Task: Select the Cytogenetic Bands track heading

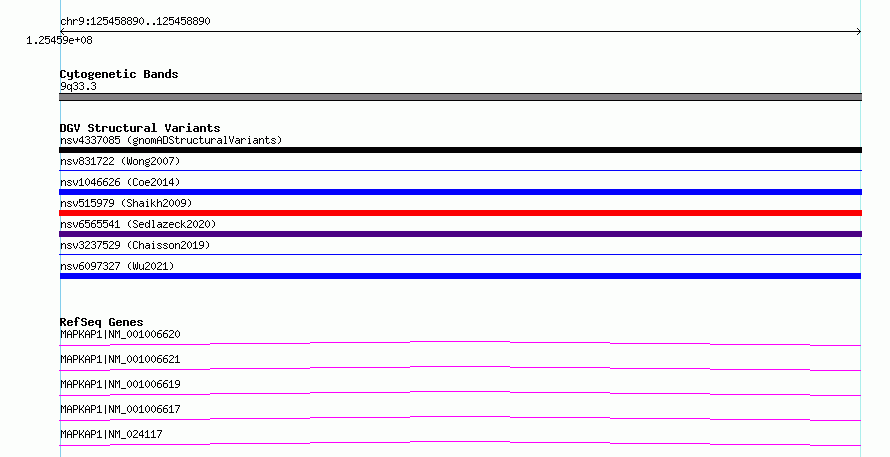Action: click(x=119, y=74)
